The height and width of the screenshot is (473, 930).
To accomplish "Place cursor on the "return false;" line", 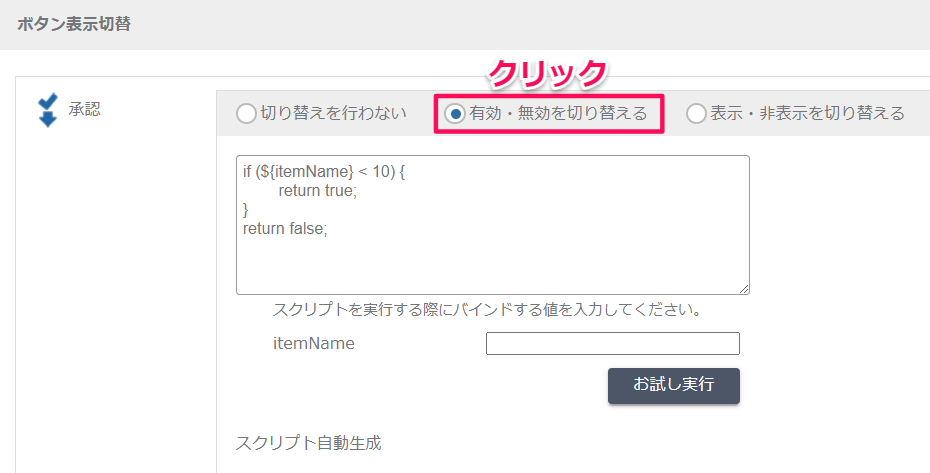I will [285, 228].
